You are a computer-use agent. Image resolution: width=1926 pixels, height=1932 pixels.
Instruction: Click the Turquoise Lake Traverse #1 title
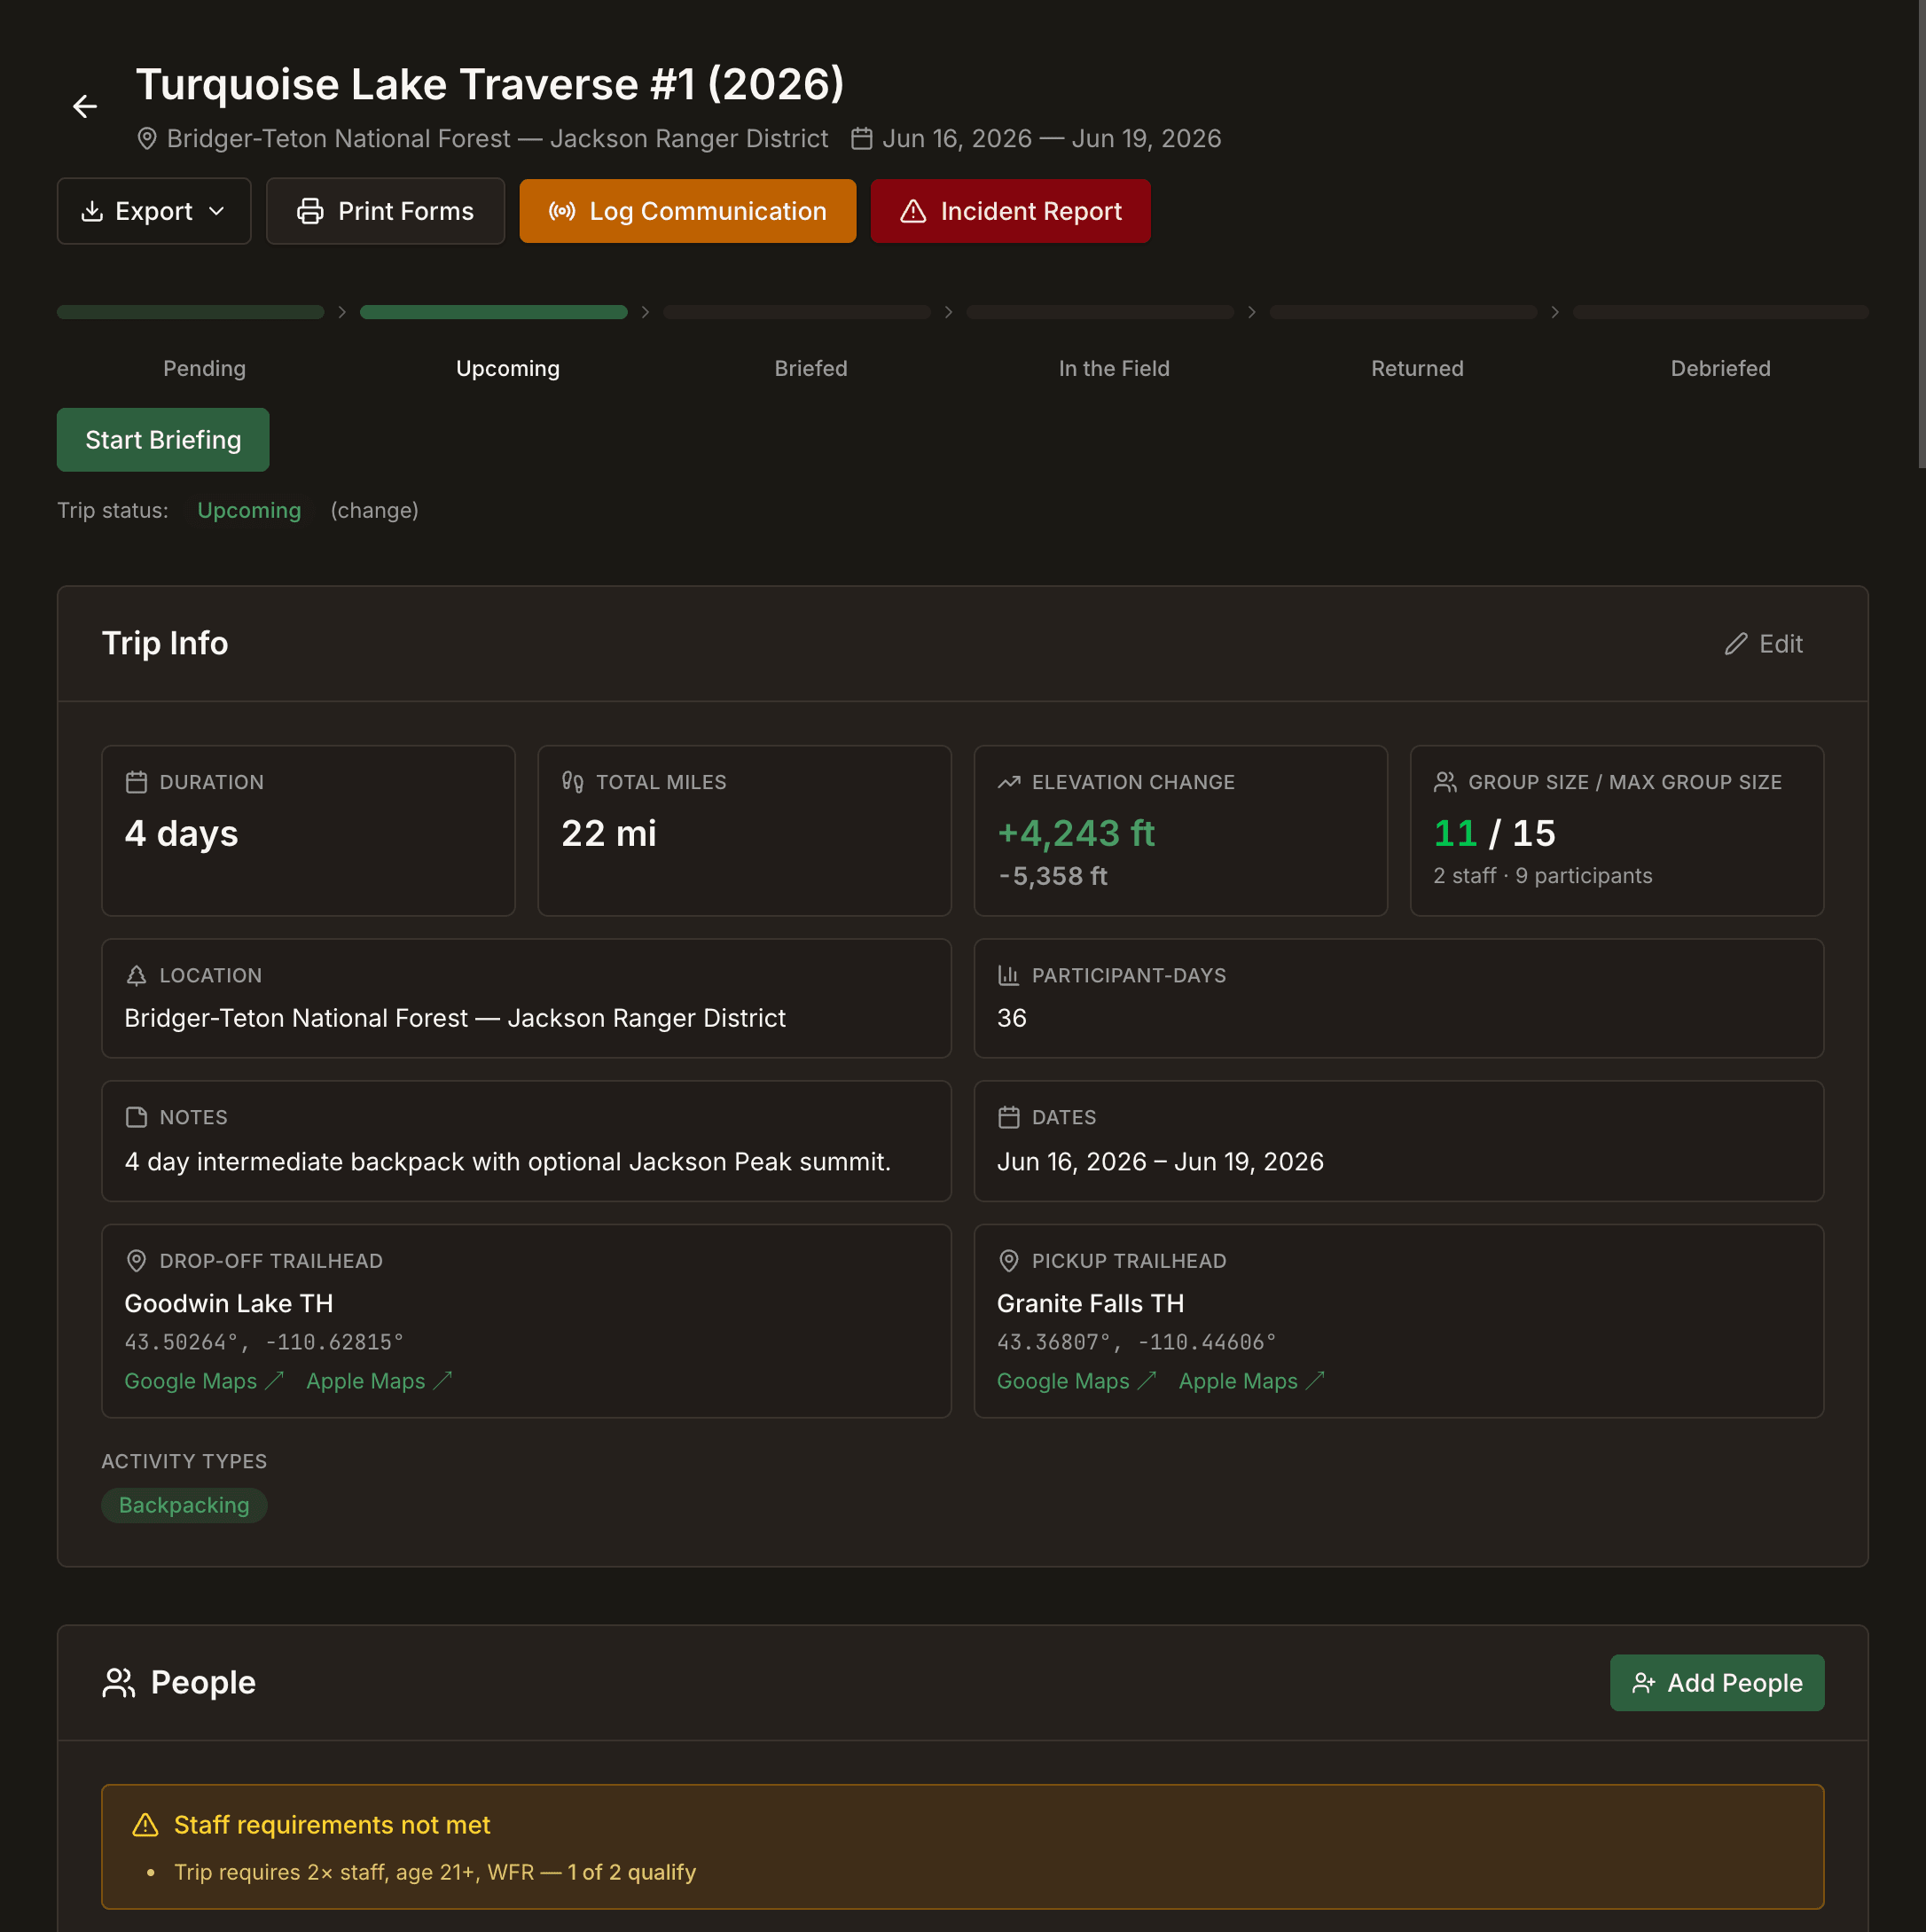(x=490, y=84)
